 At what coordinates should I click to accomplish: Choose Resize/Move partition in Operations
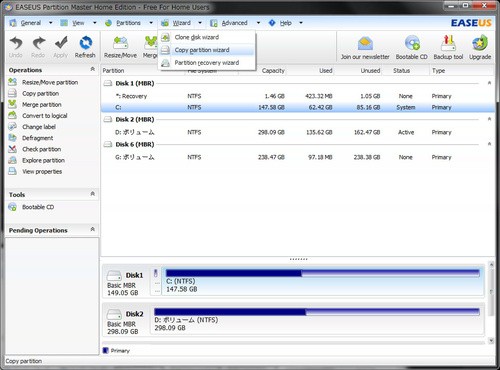[x=50, y=82]
